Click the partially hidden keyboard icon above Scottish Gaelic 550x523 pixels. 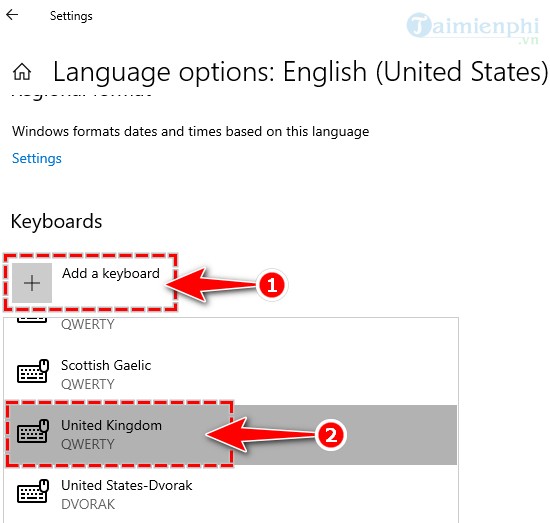tap(32, 320)
